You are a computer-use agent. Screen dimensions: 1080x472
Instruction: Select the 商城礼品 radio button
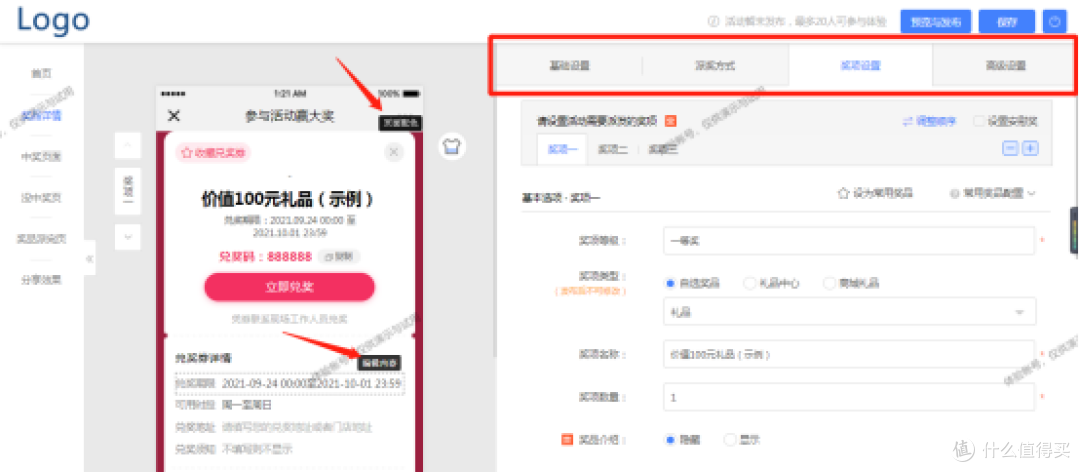click(829, 283)
